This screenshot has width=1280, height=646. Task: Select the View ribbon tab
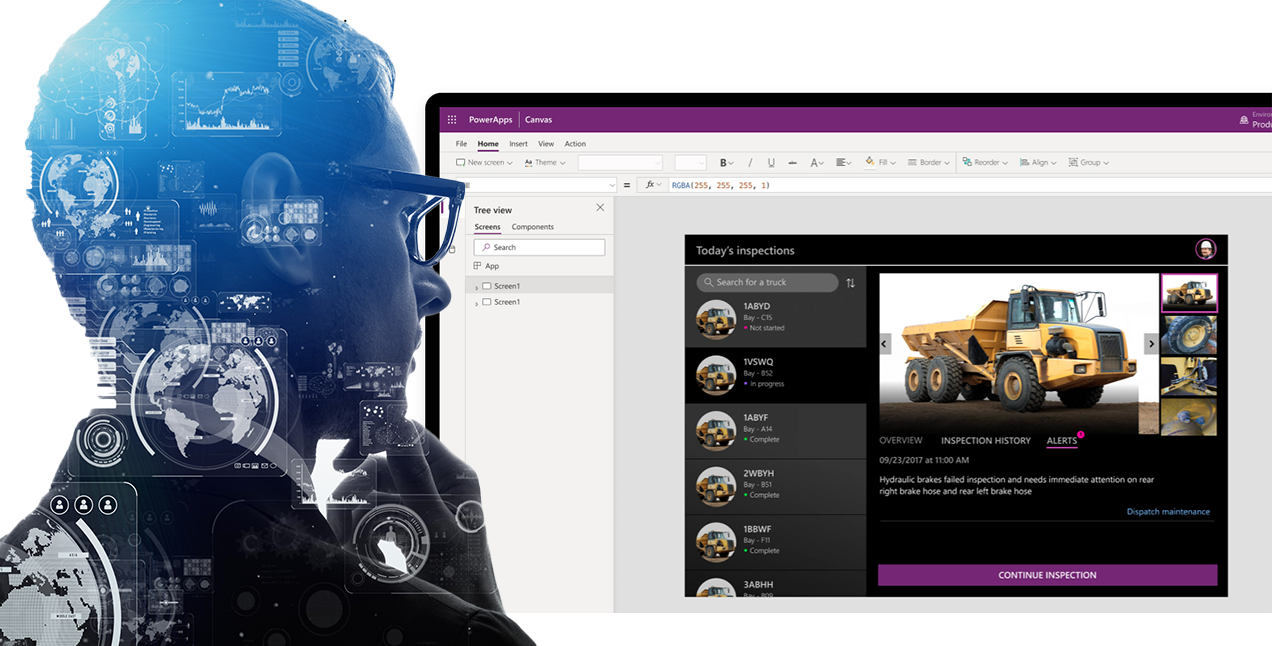tap(546, 144)
